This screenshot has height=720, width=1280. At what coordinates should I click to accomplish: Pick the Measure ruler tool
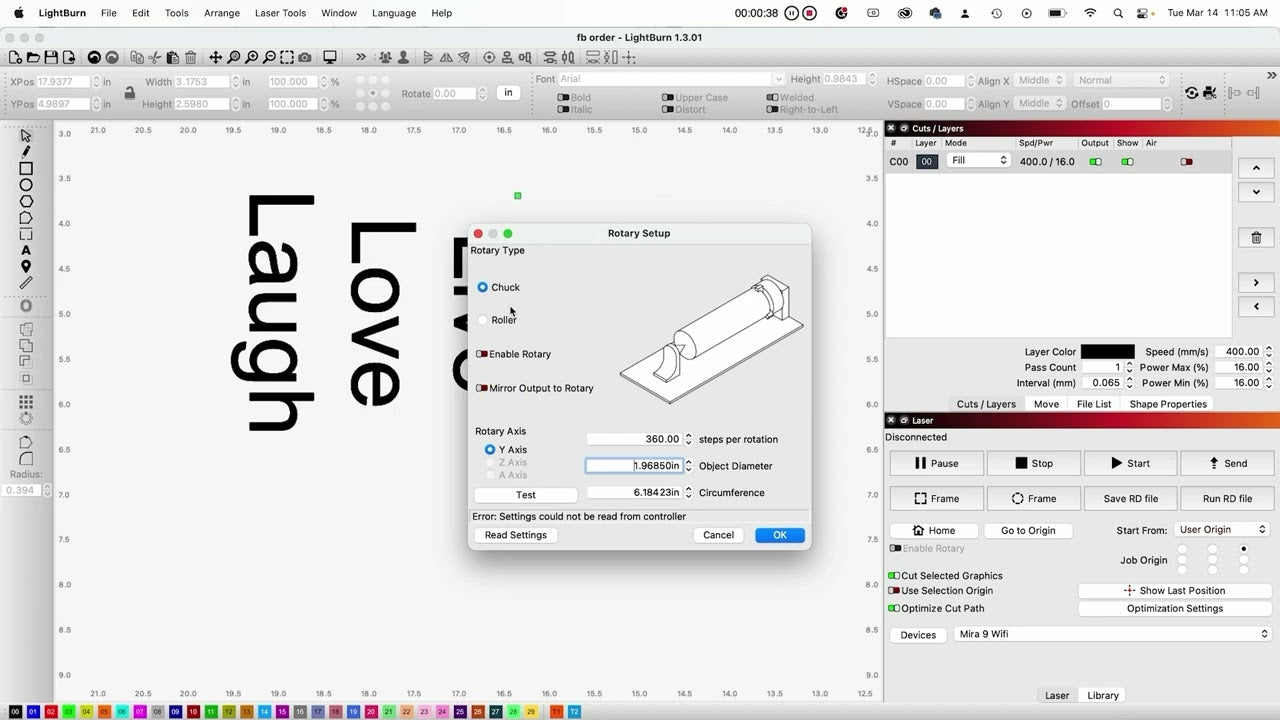(26, 283)
